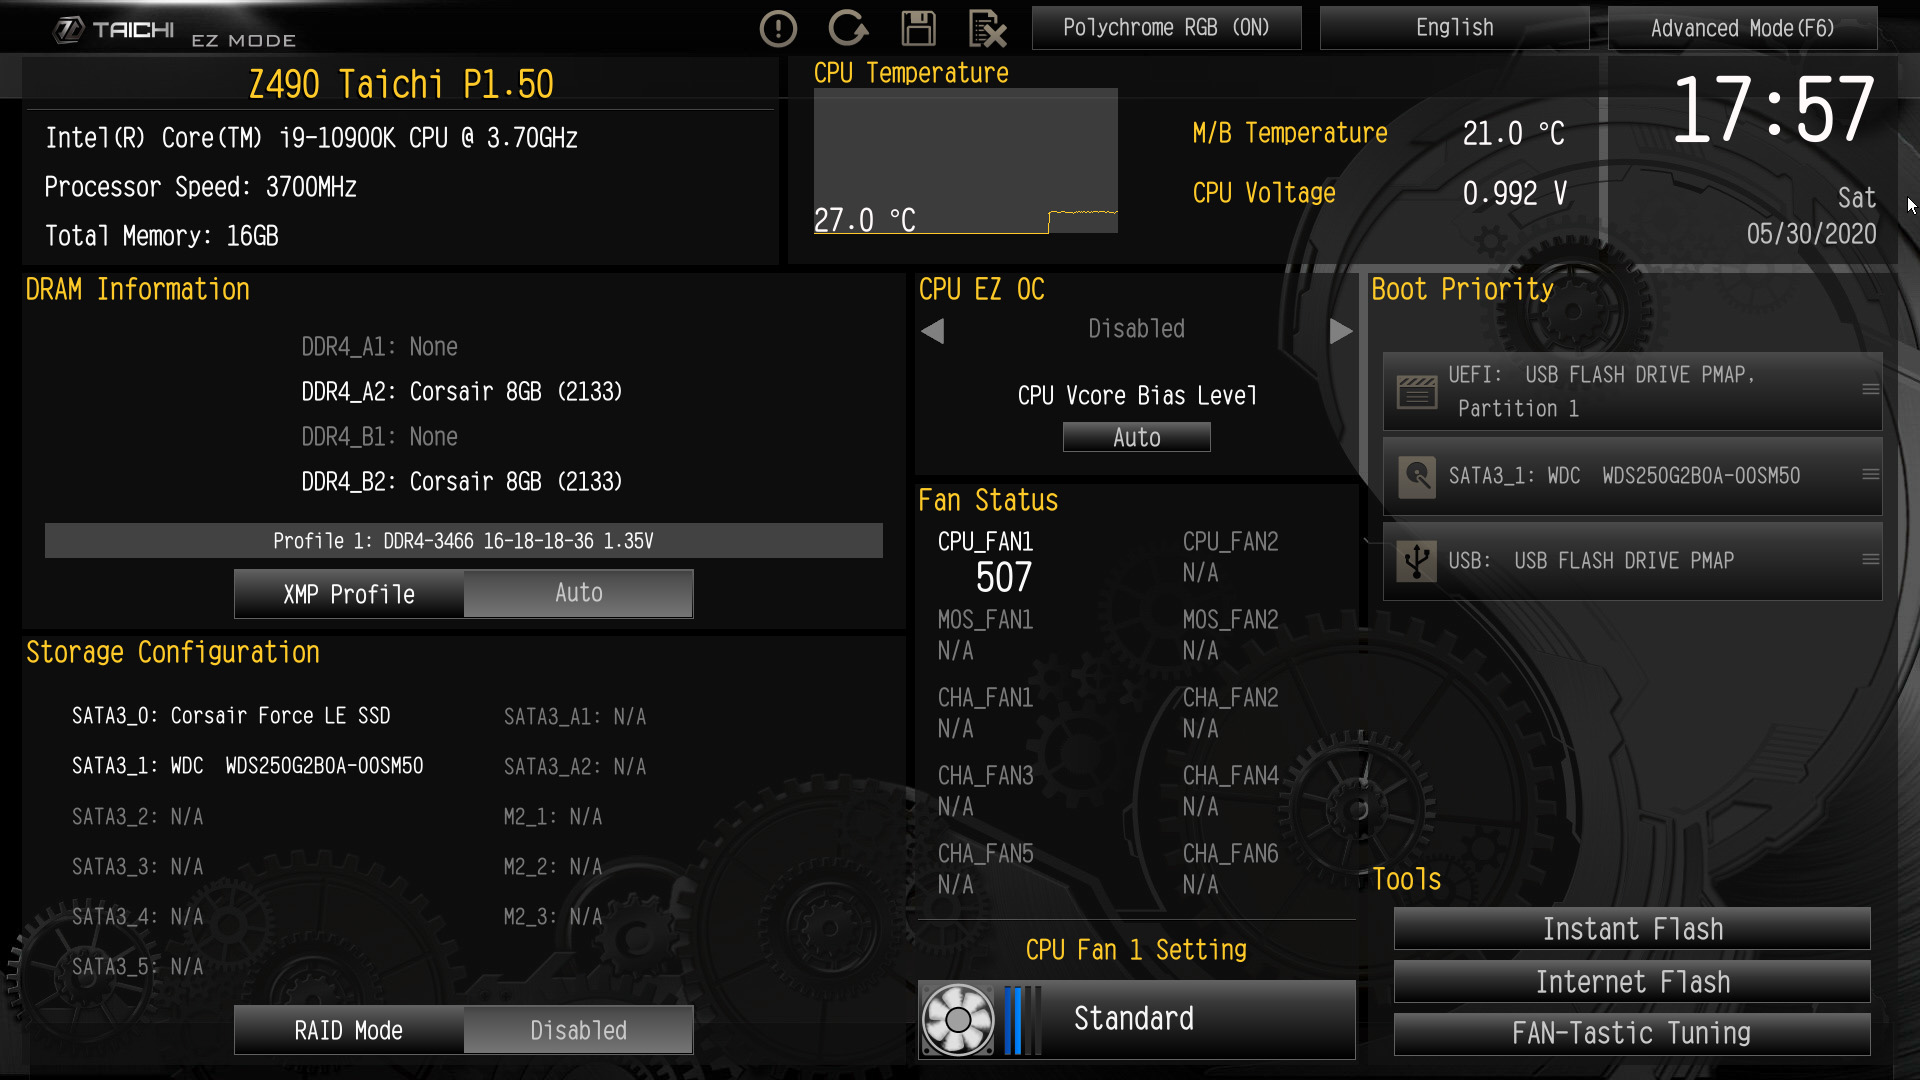Click the hard drive icon for SATA3_1 WDC entry
The width and height of the screenshot is (1920, 1080).
(1416, 476)
